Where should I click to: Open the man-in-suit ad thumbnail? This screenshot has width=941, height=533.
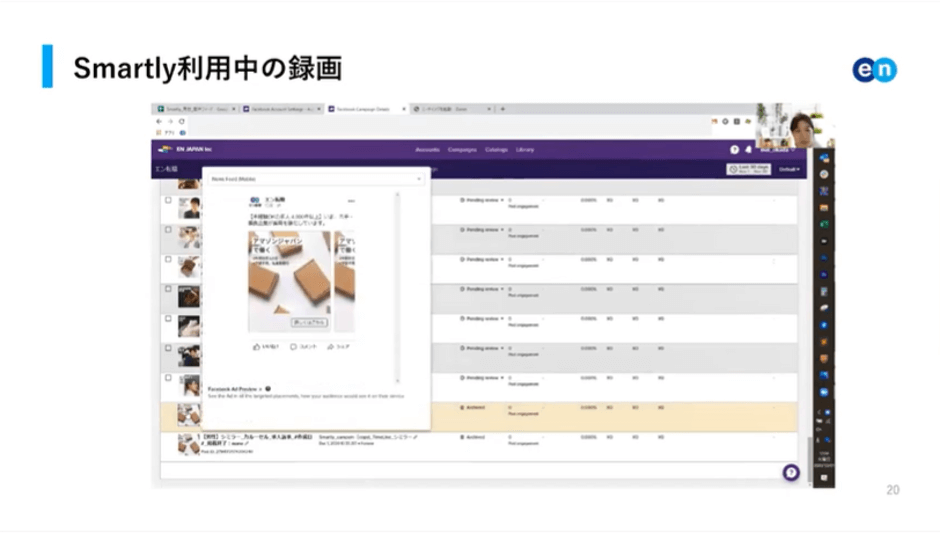189,208
